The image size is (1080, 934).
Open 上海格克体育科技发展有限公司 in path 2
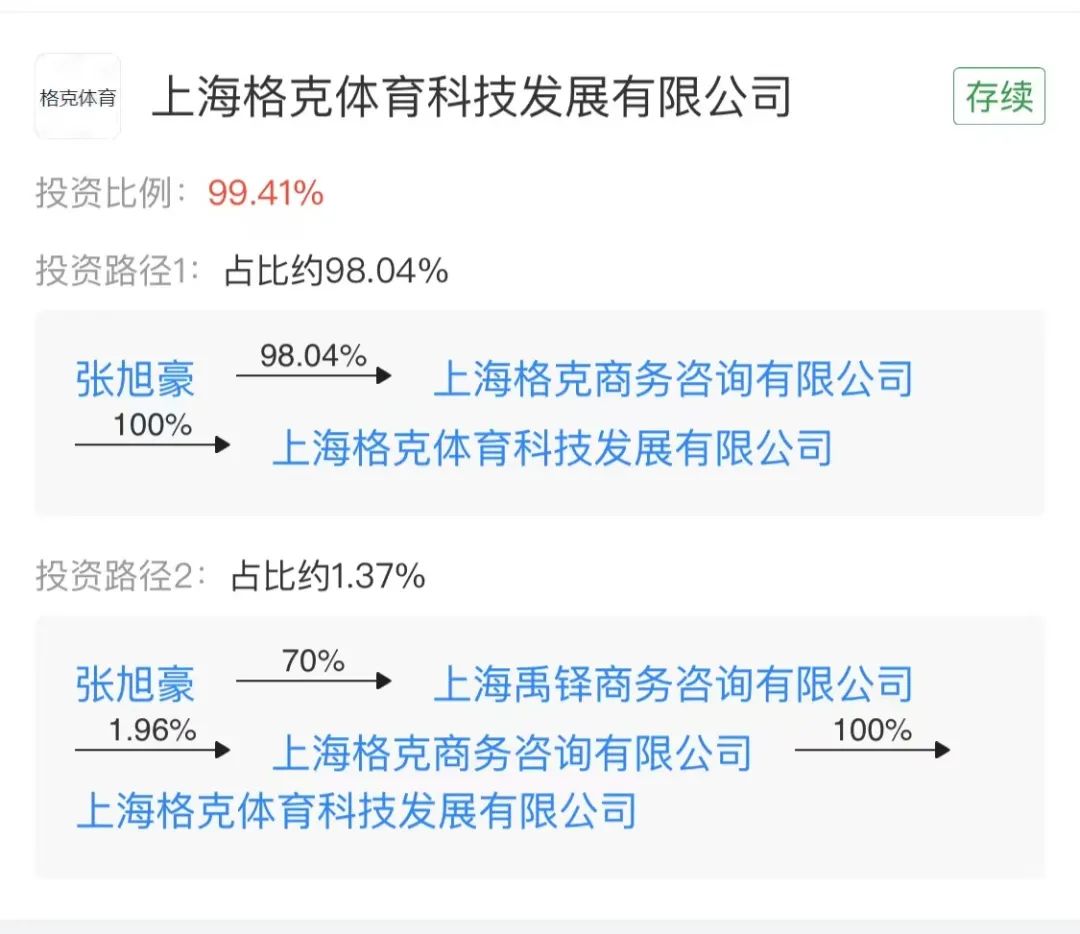356,810
